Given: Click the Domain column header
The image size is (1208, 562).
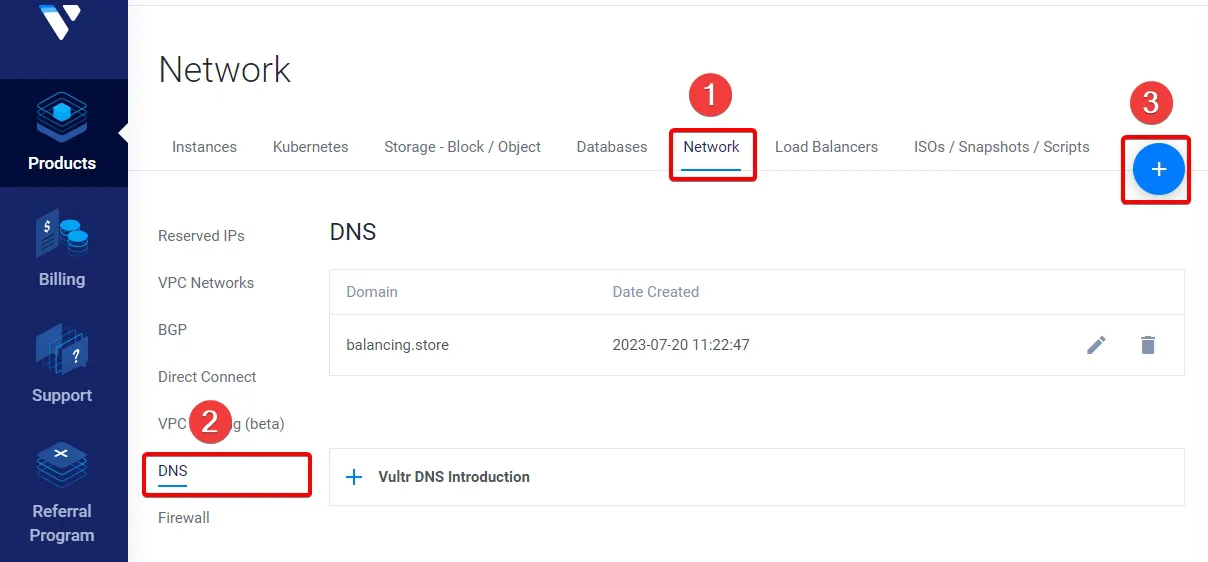Looking at the screenshot, I should coord(372,292).
